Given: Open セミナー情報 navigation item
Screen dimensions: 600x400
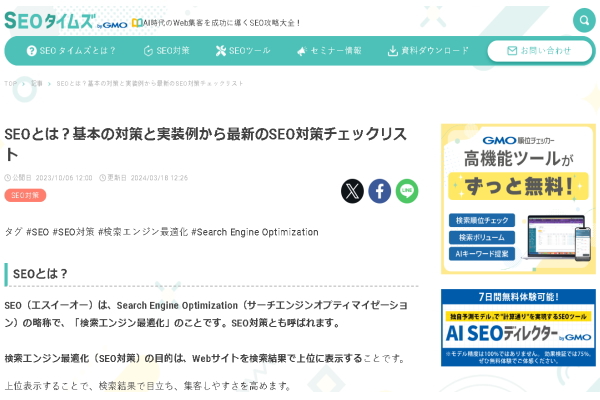Looking at the screenshot, I should [x=329, y=51].
